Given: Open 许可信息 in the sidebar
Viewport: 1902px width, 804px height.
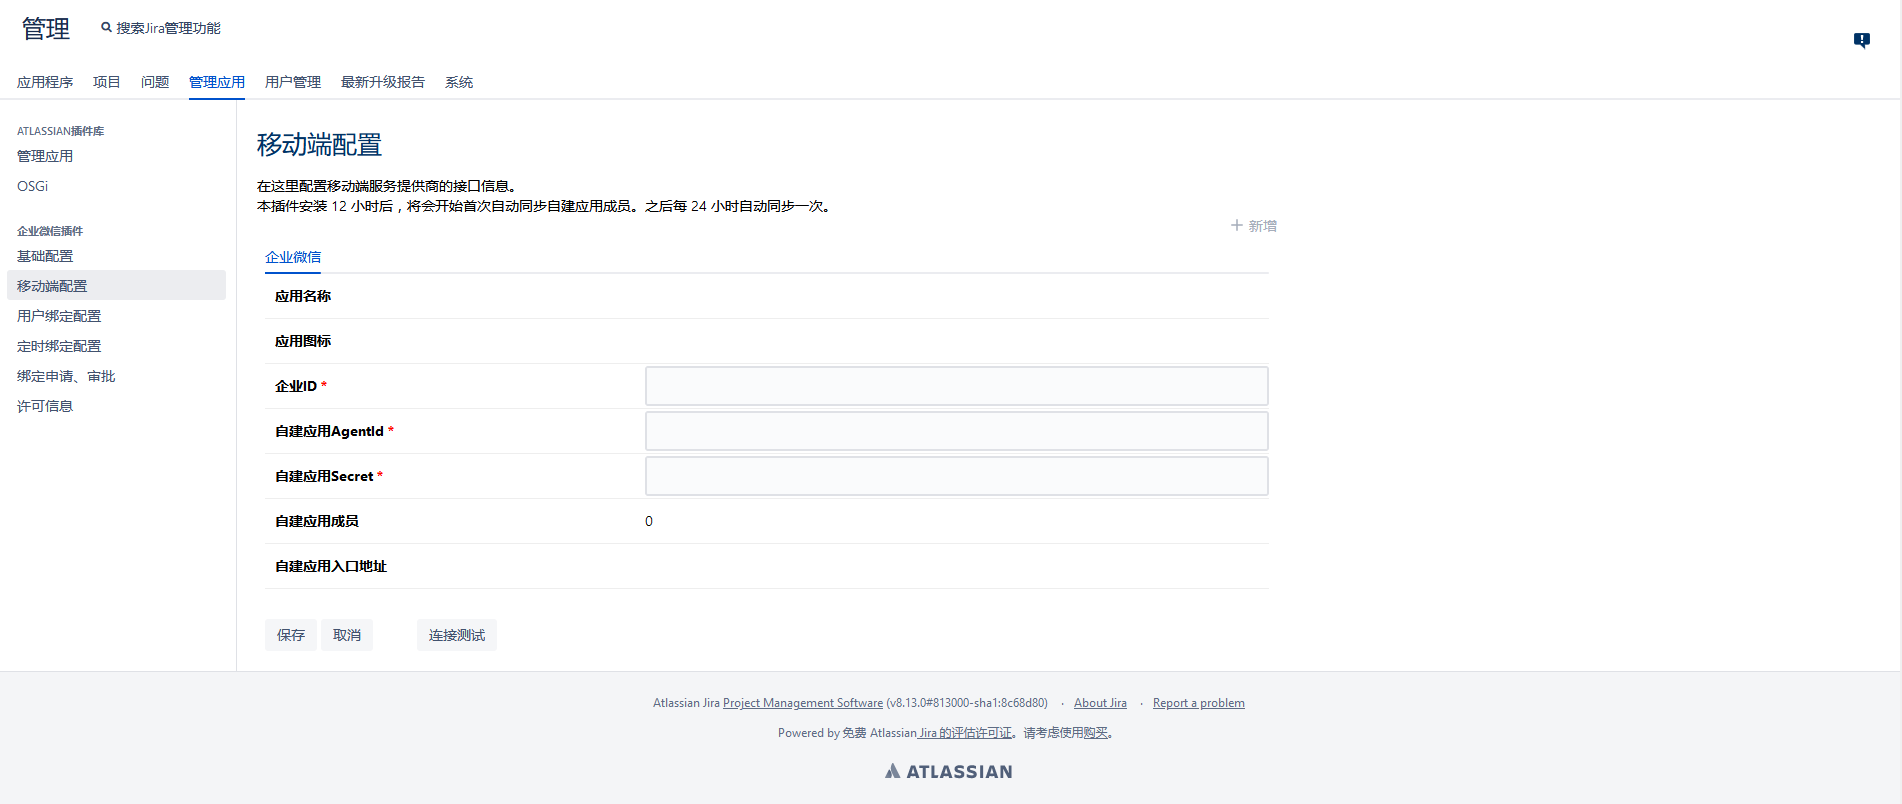Looking at the screenshot, I should coord(45,406).
